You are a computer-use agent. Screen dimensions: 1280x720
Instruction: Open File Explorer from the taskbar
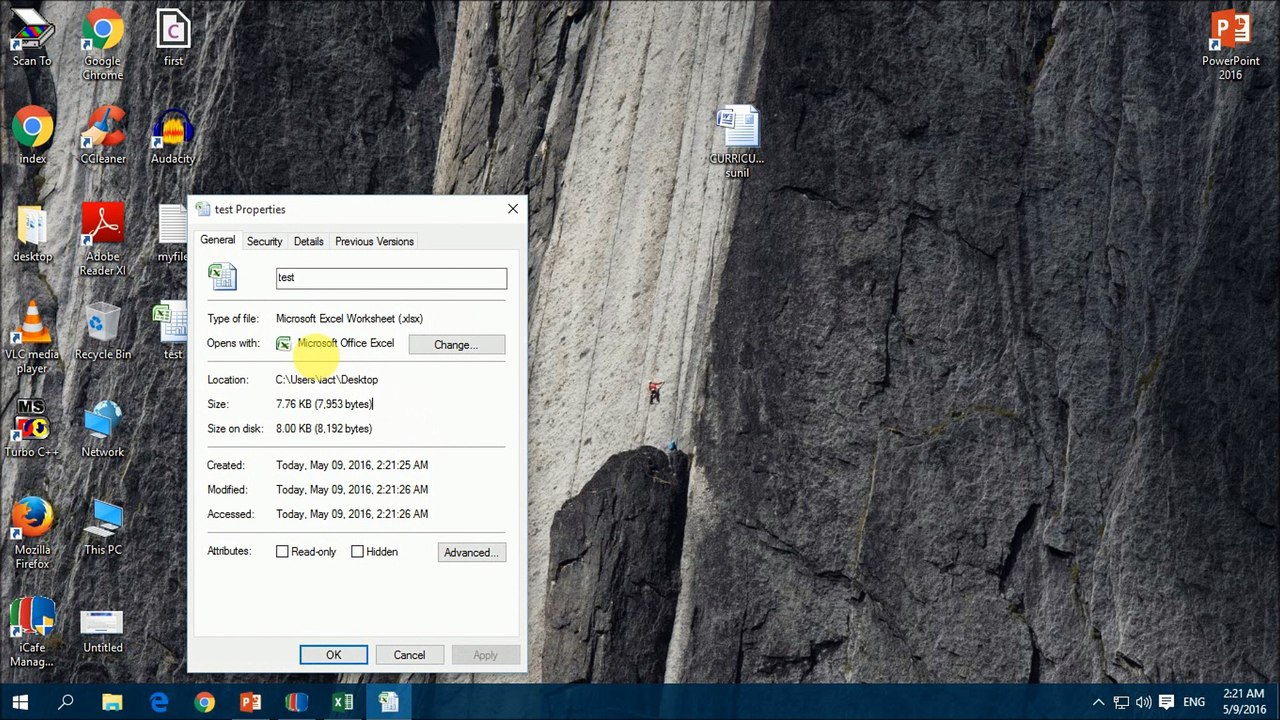[x=112, y=702]
